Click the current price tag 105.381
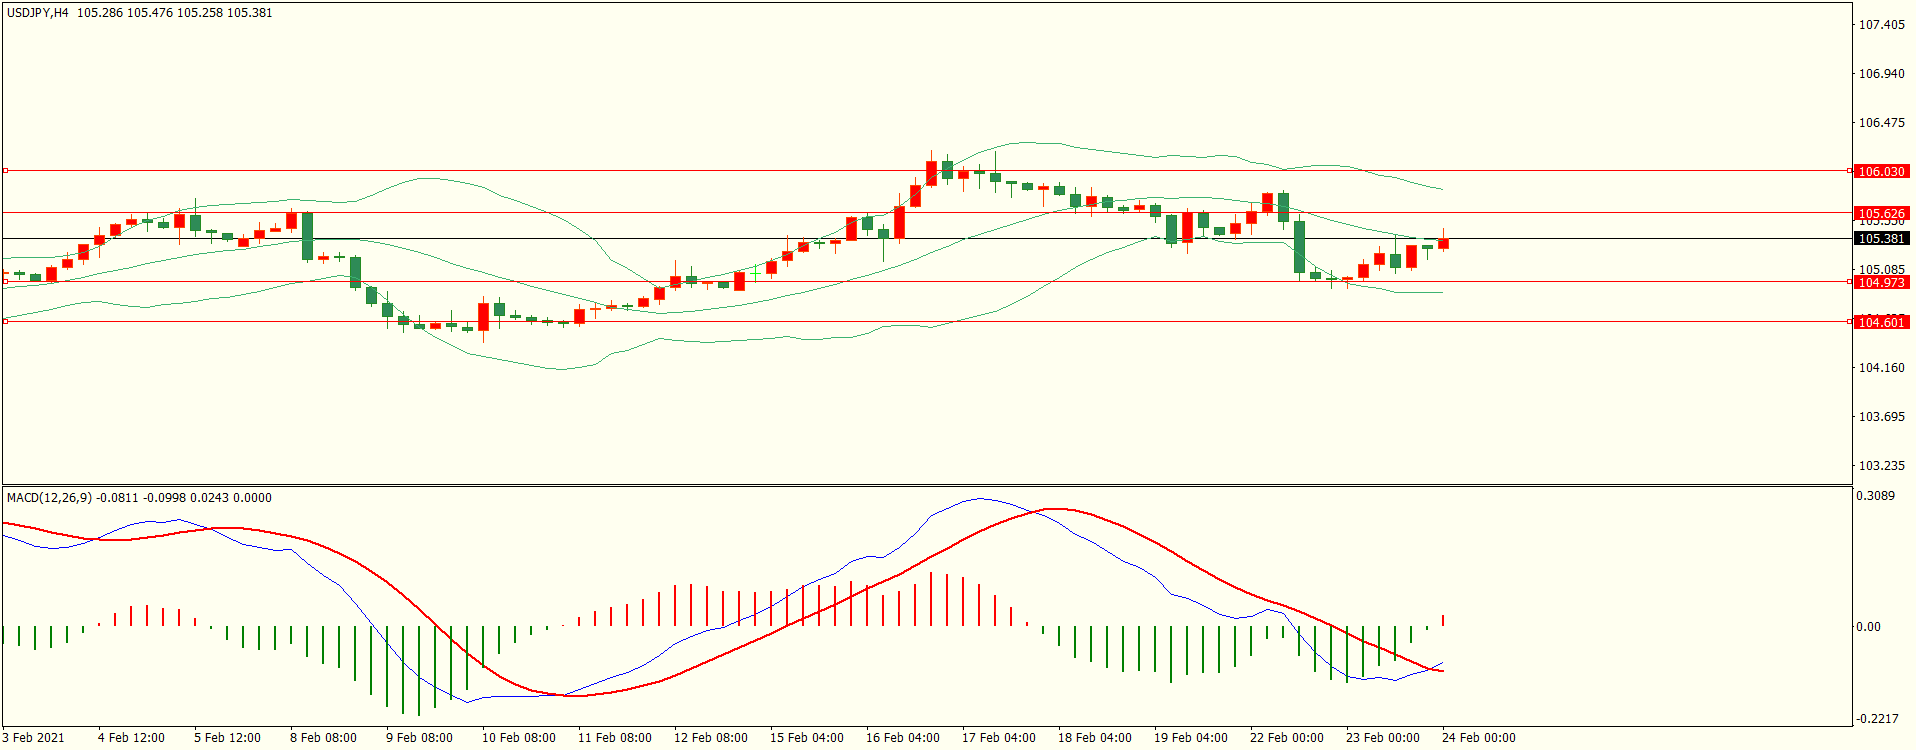Image resolution: width=1916 pixels, height=750 pixels. coord(1881,239)
